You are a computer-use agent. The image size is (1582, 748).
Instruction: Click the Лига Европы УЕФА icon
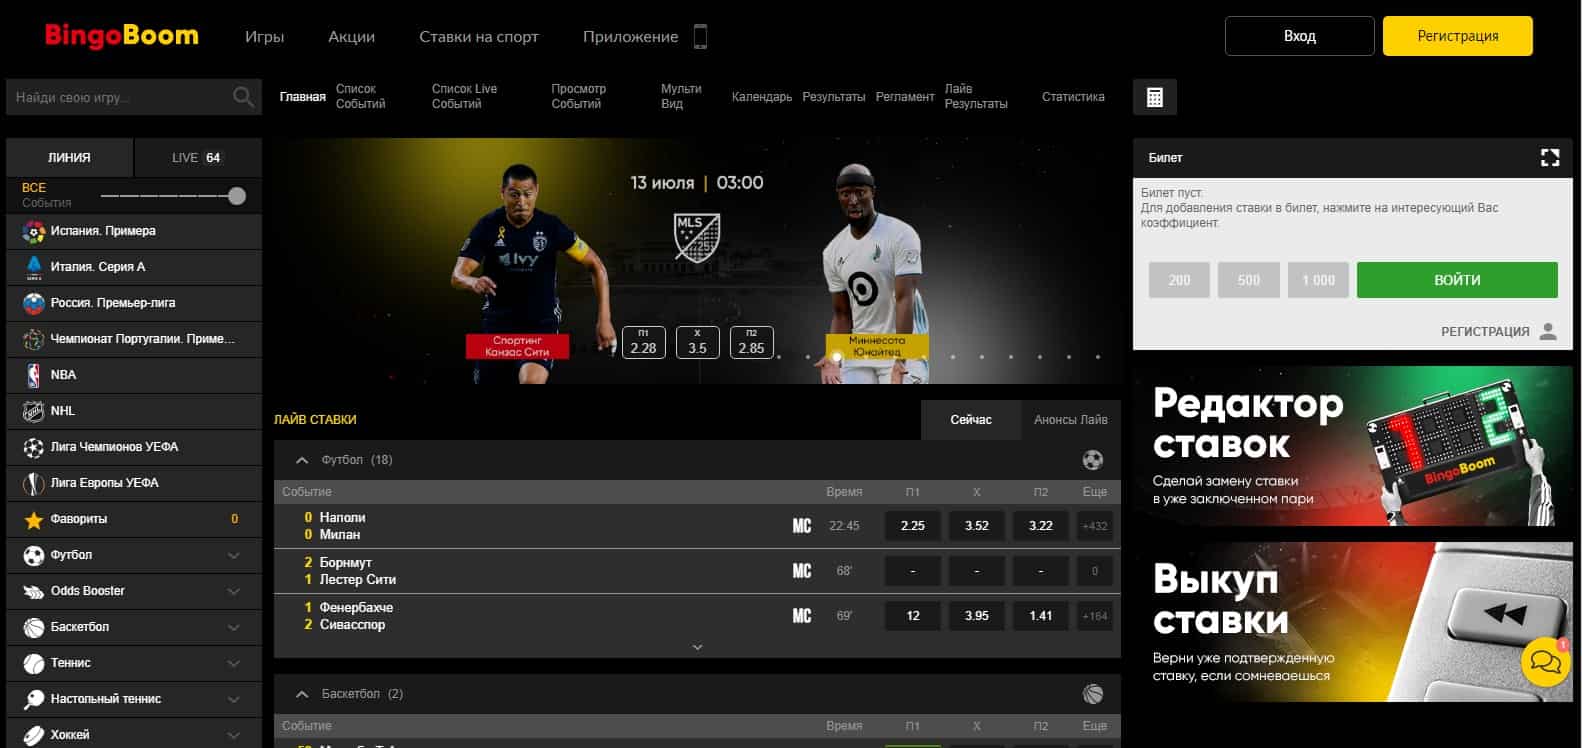coord(34,483)
